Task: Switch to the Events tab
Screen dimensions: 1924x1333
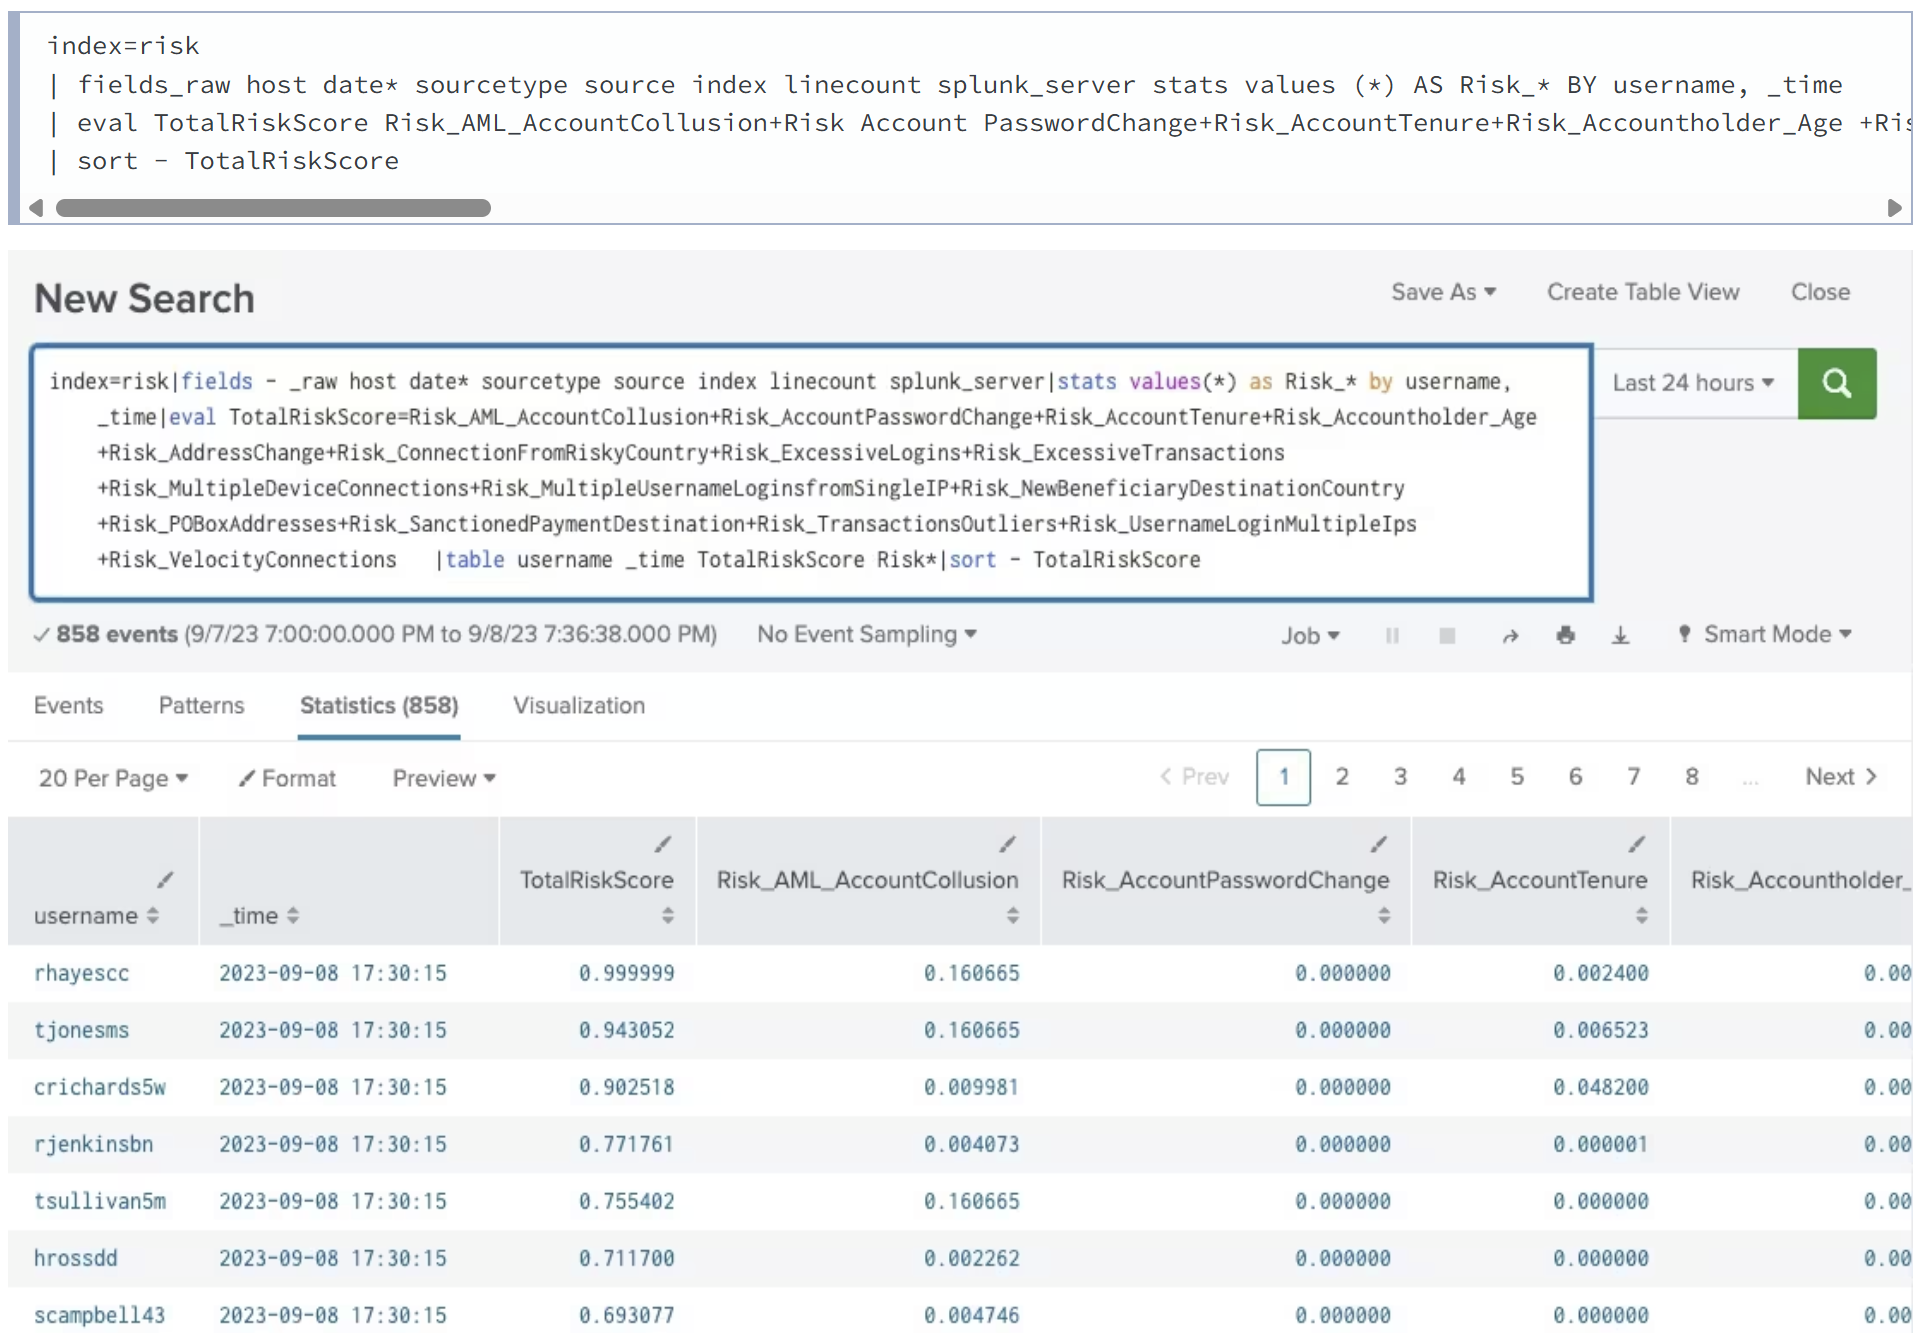Action: coord(68,706)
